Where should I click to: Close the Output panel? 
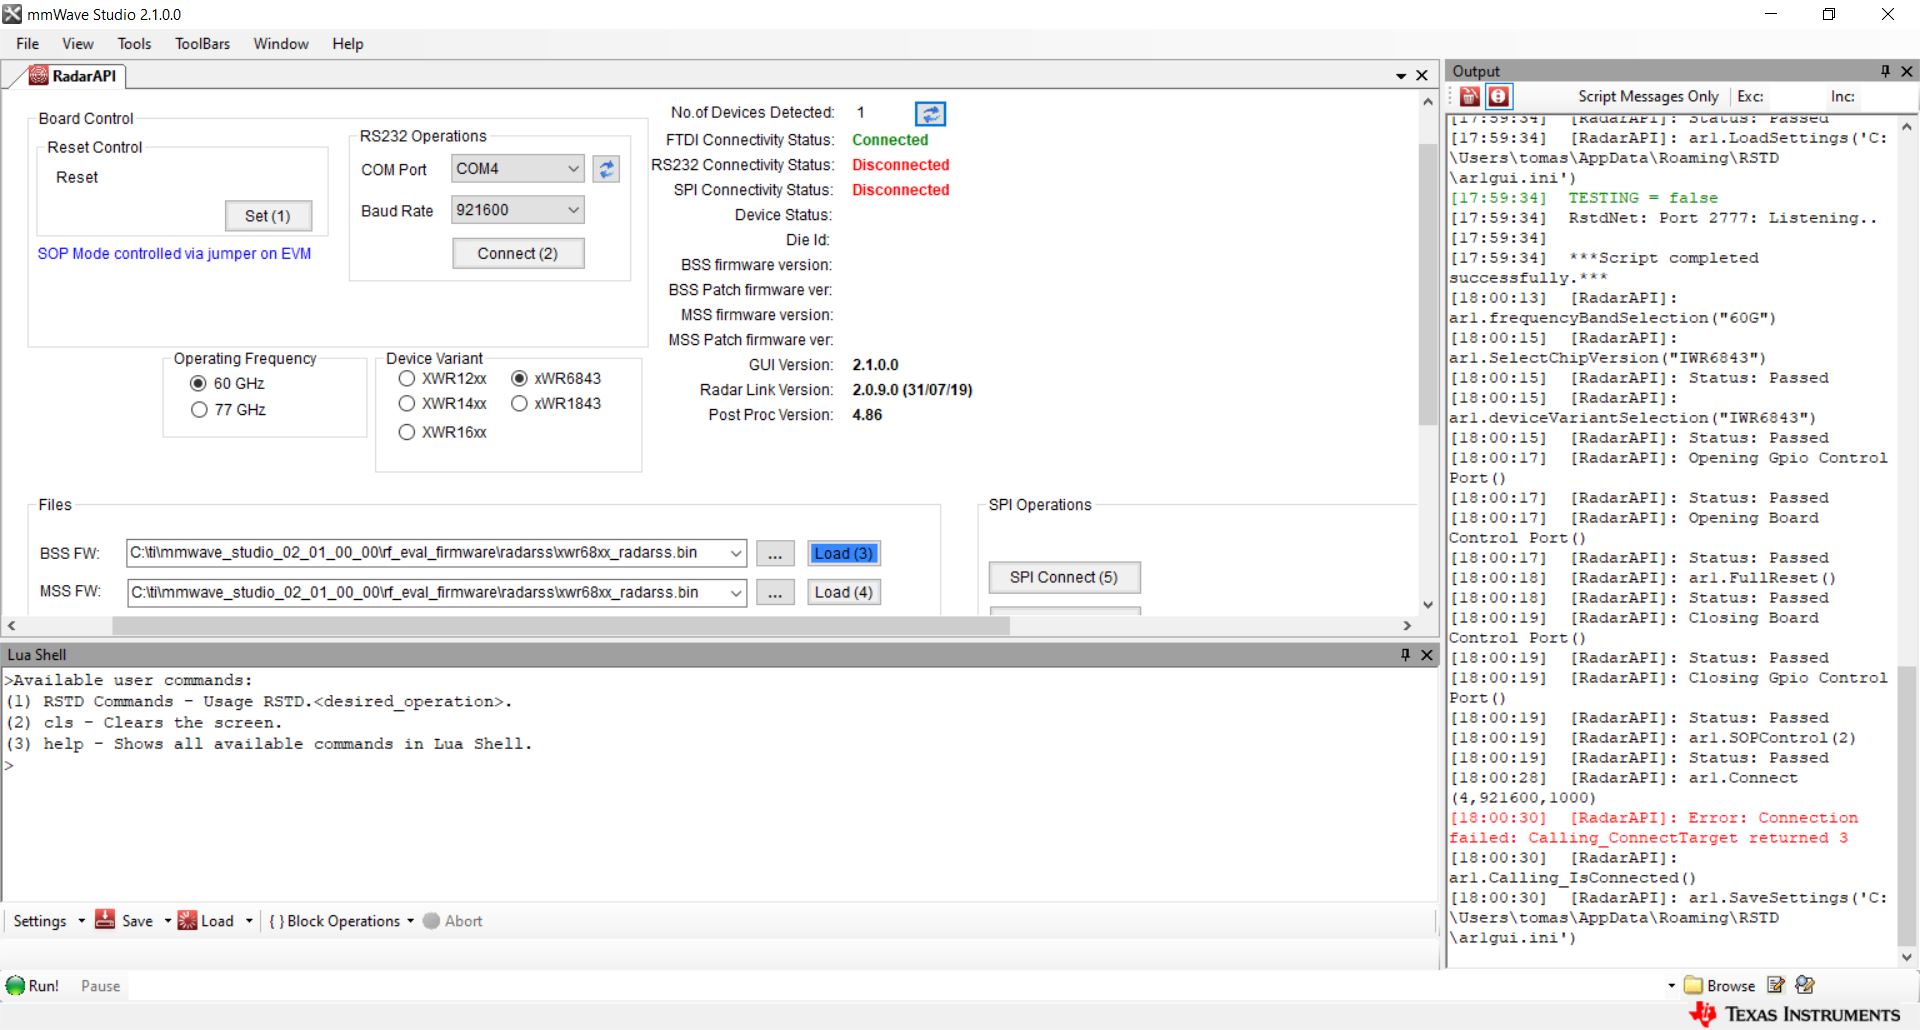1906,71
